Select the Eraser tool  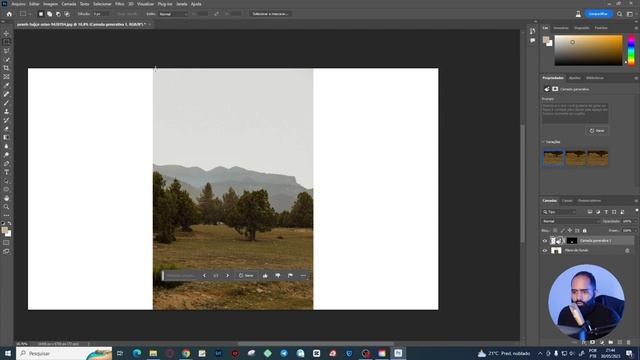coord(6,129)
